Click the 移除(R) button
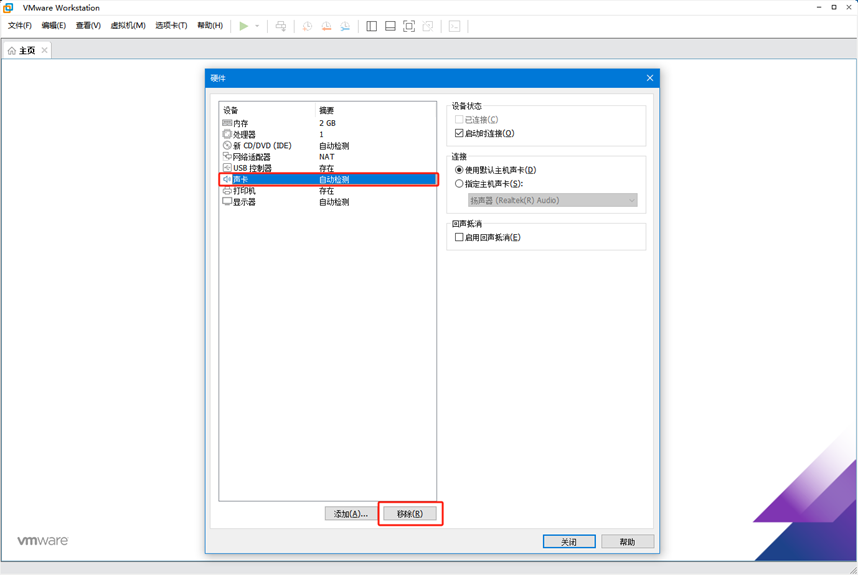Screen dimensions: 858x575 tap(410, 514)
